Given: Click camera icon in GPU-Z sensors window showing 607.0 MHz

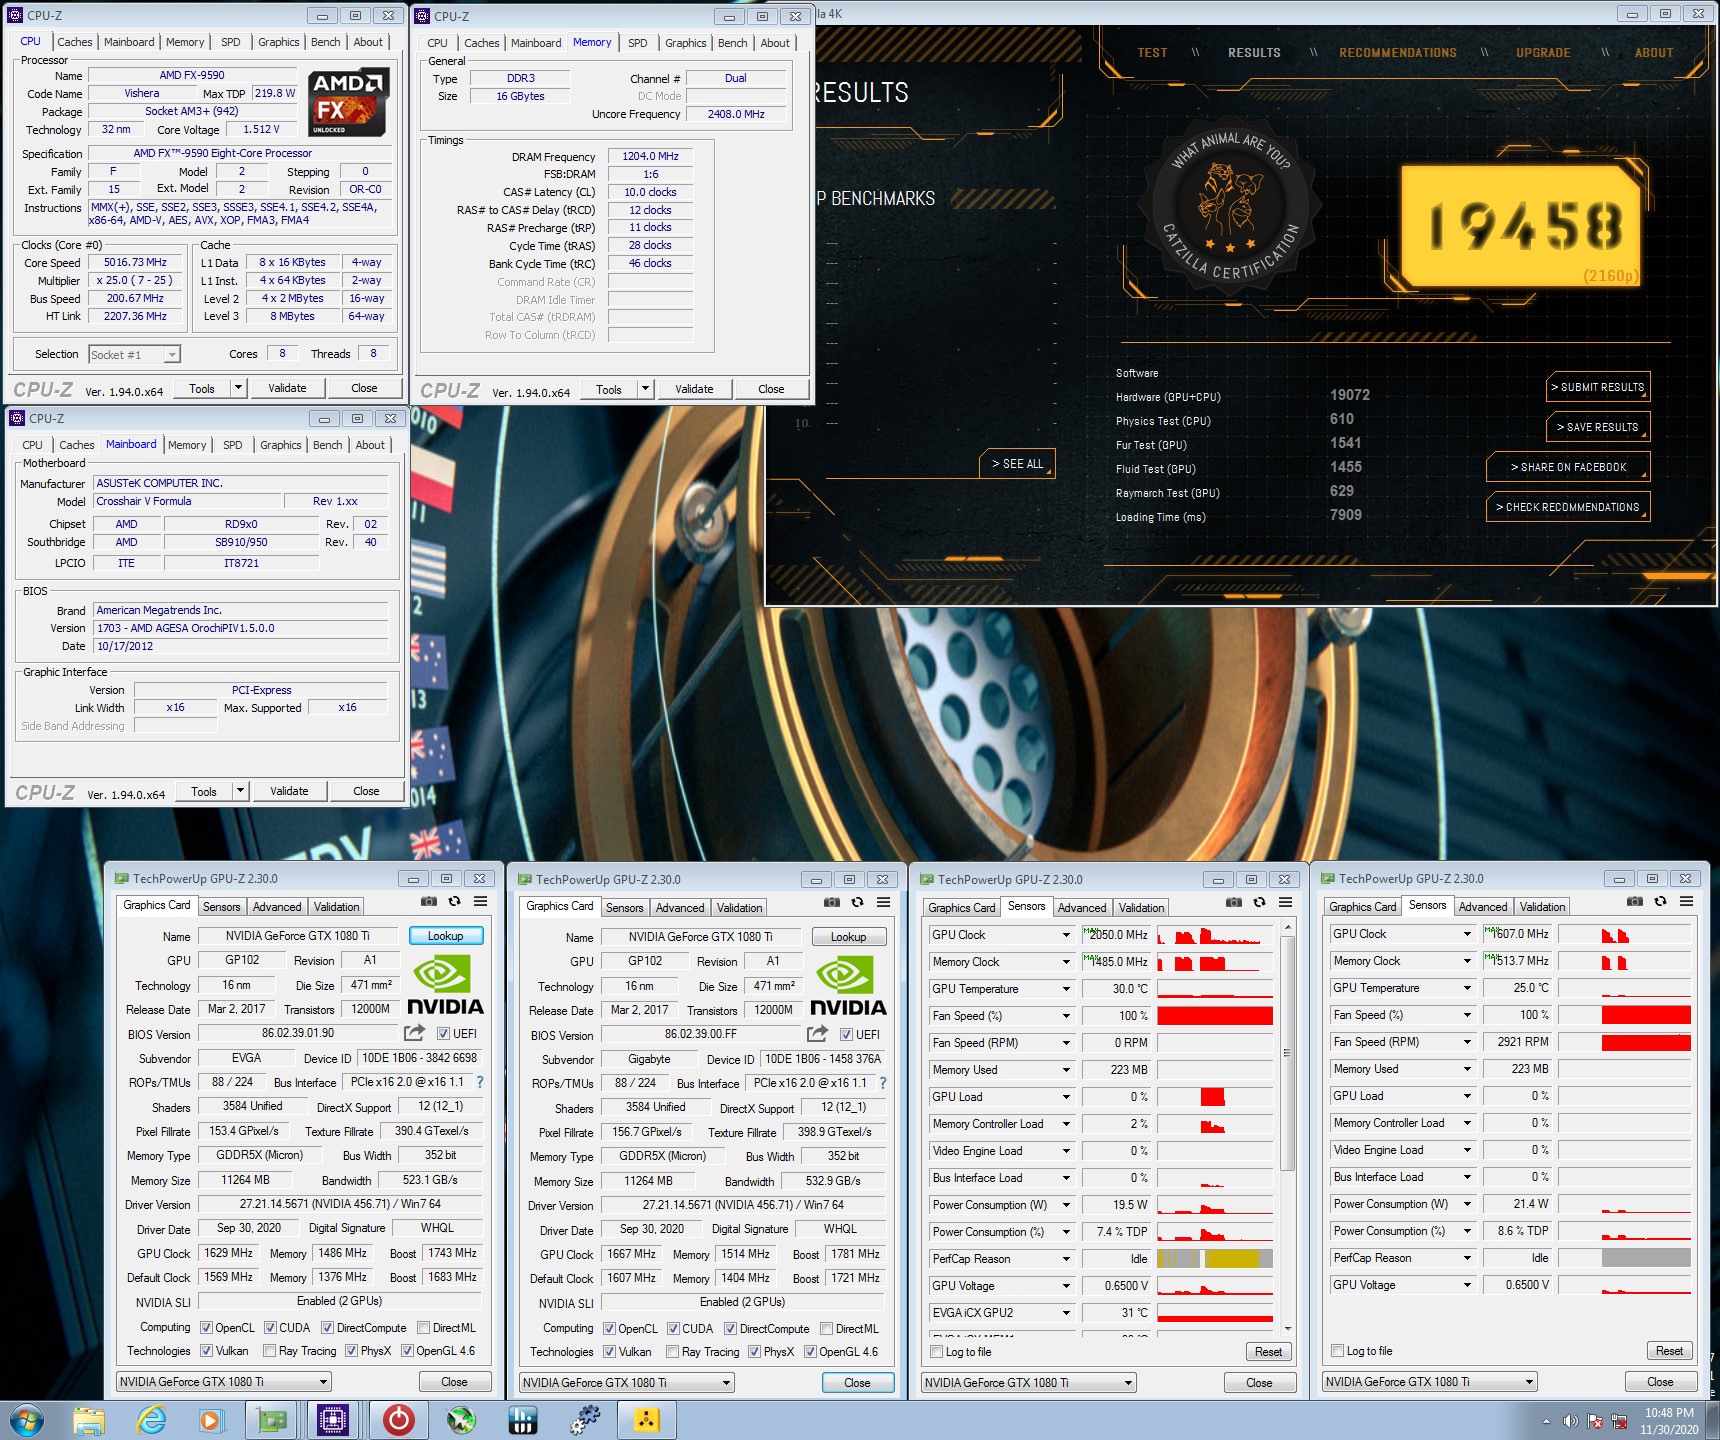Looking at the screenshot, I should click(x=1634, y=901).
